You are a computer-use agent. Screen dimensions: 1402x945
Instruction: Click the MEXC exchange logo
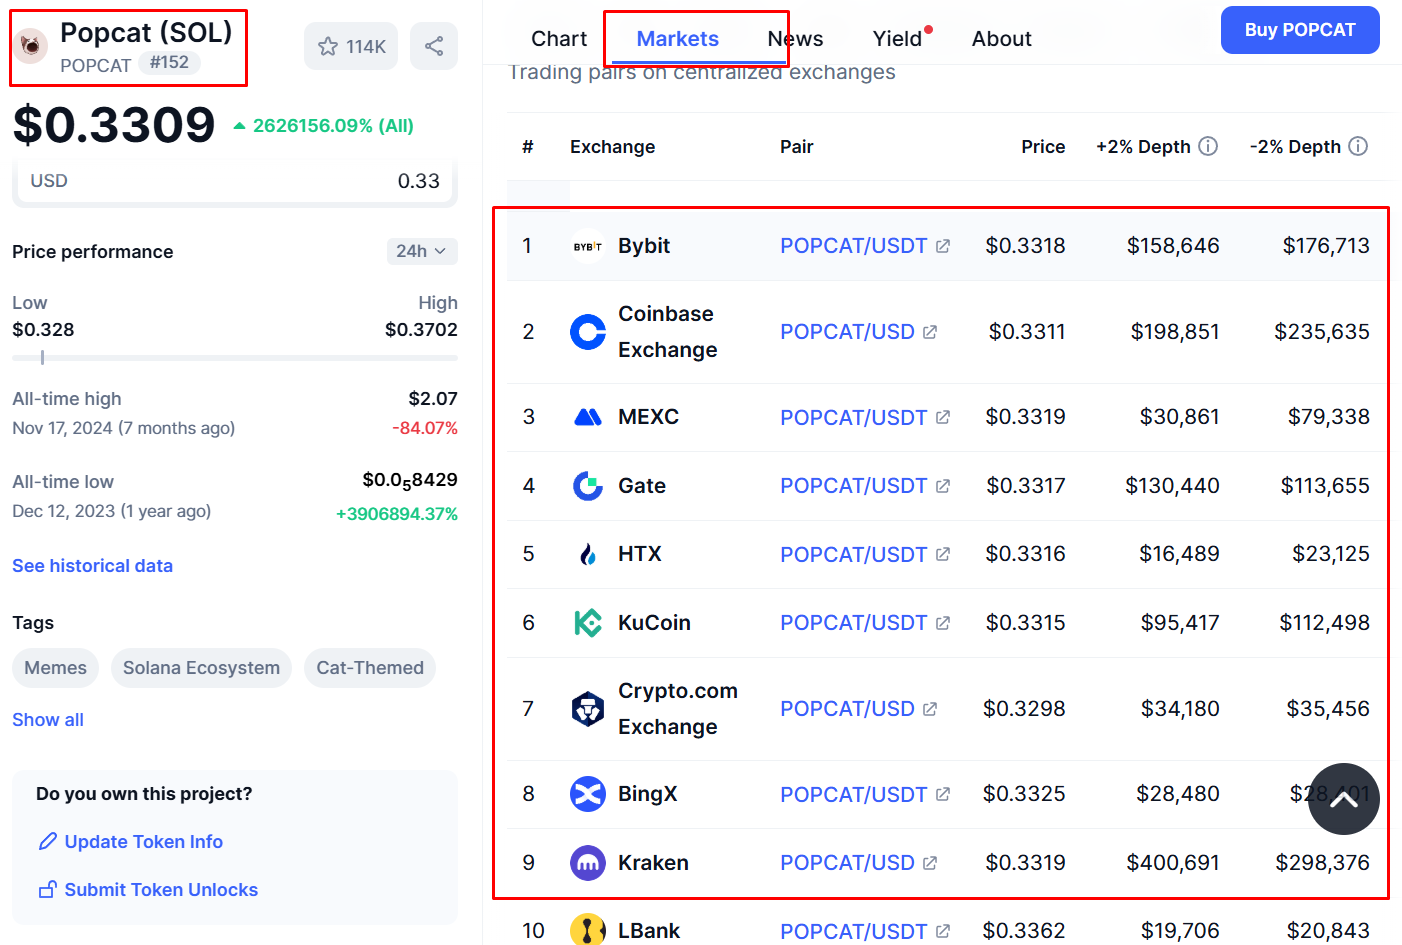pyautogui.click(x=588, y=417)
